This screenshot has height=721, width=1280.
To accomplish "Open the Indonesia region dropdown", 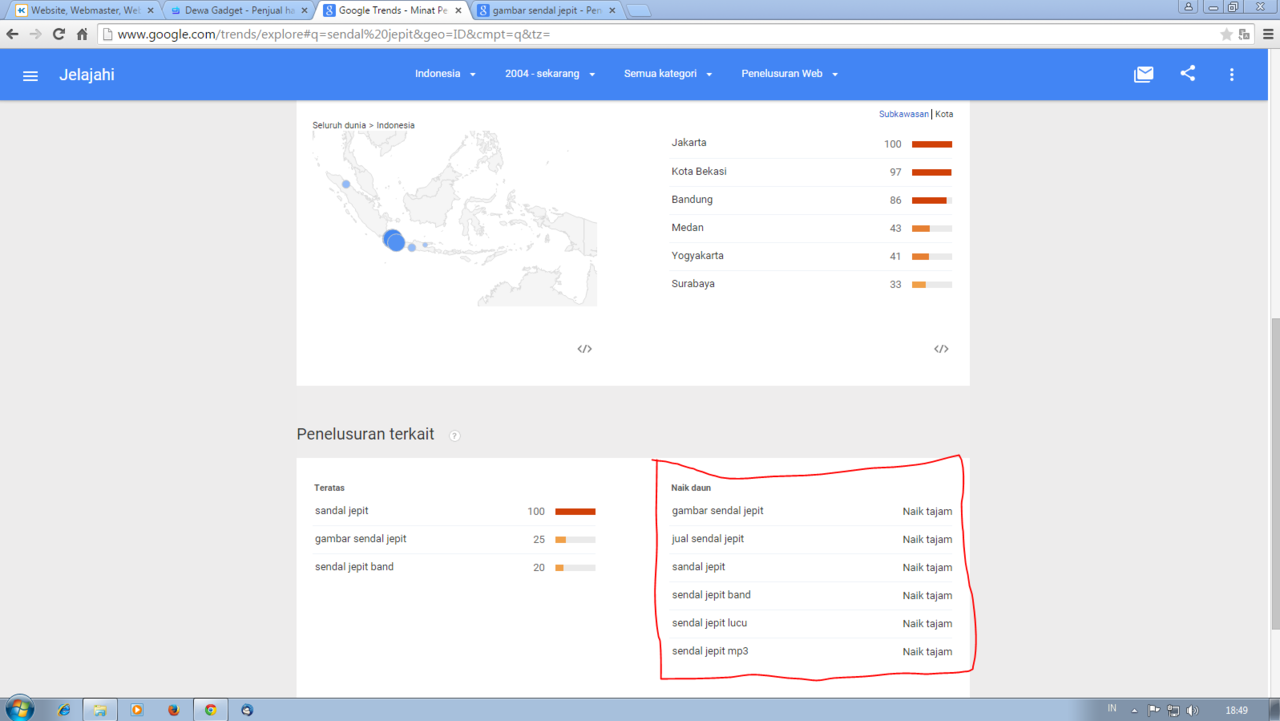I will point(445,74).
